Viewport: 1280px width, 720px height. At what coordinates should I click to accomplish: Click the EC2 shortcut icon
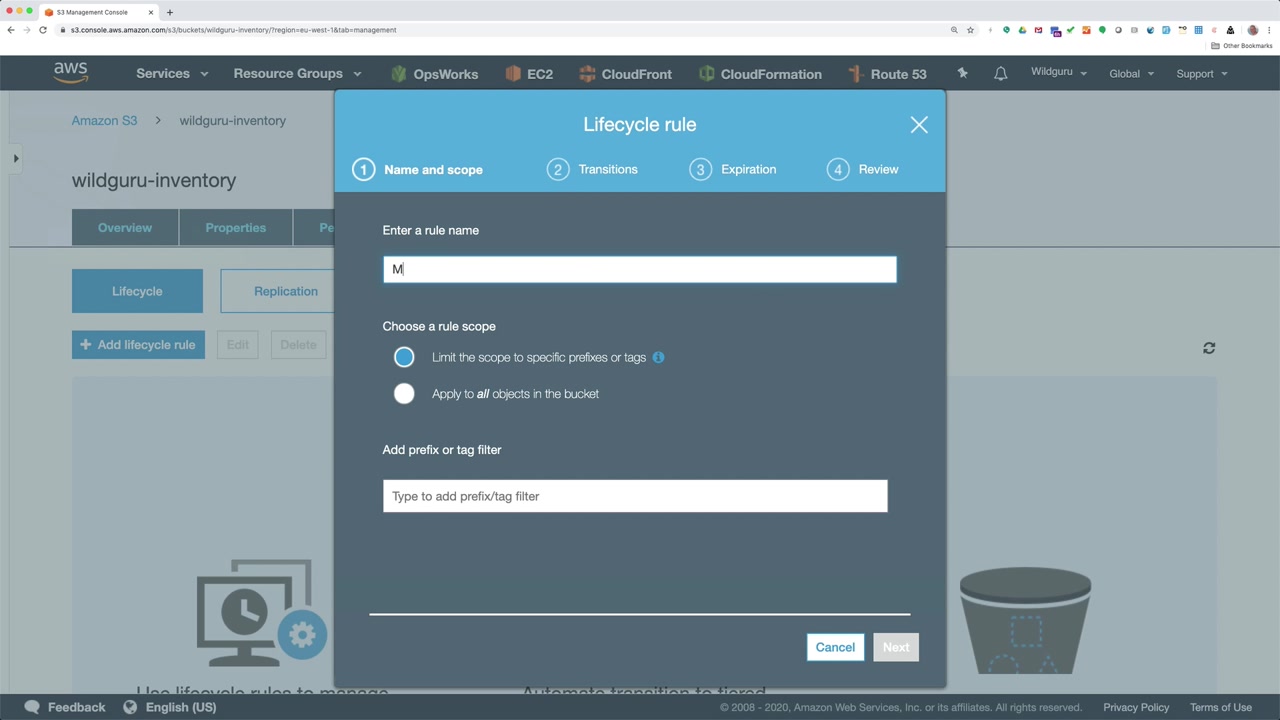point(513,74)
